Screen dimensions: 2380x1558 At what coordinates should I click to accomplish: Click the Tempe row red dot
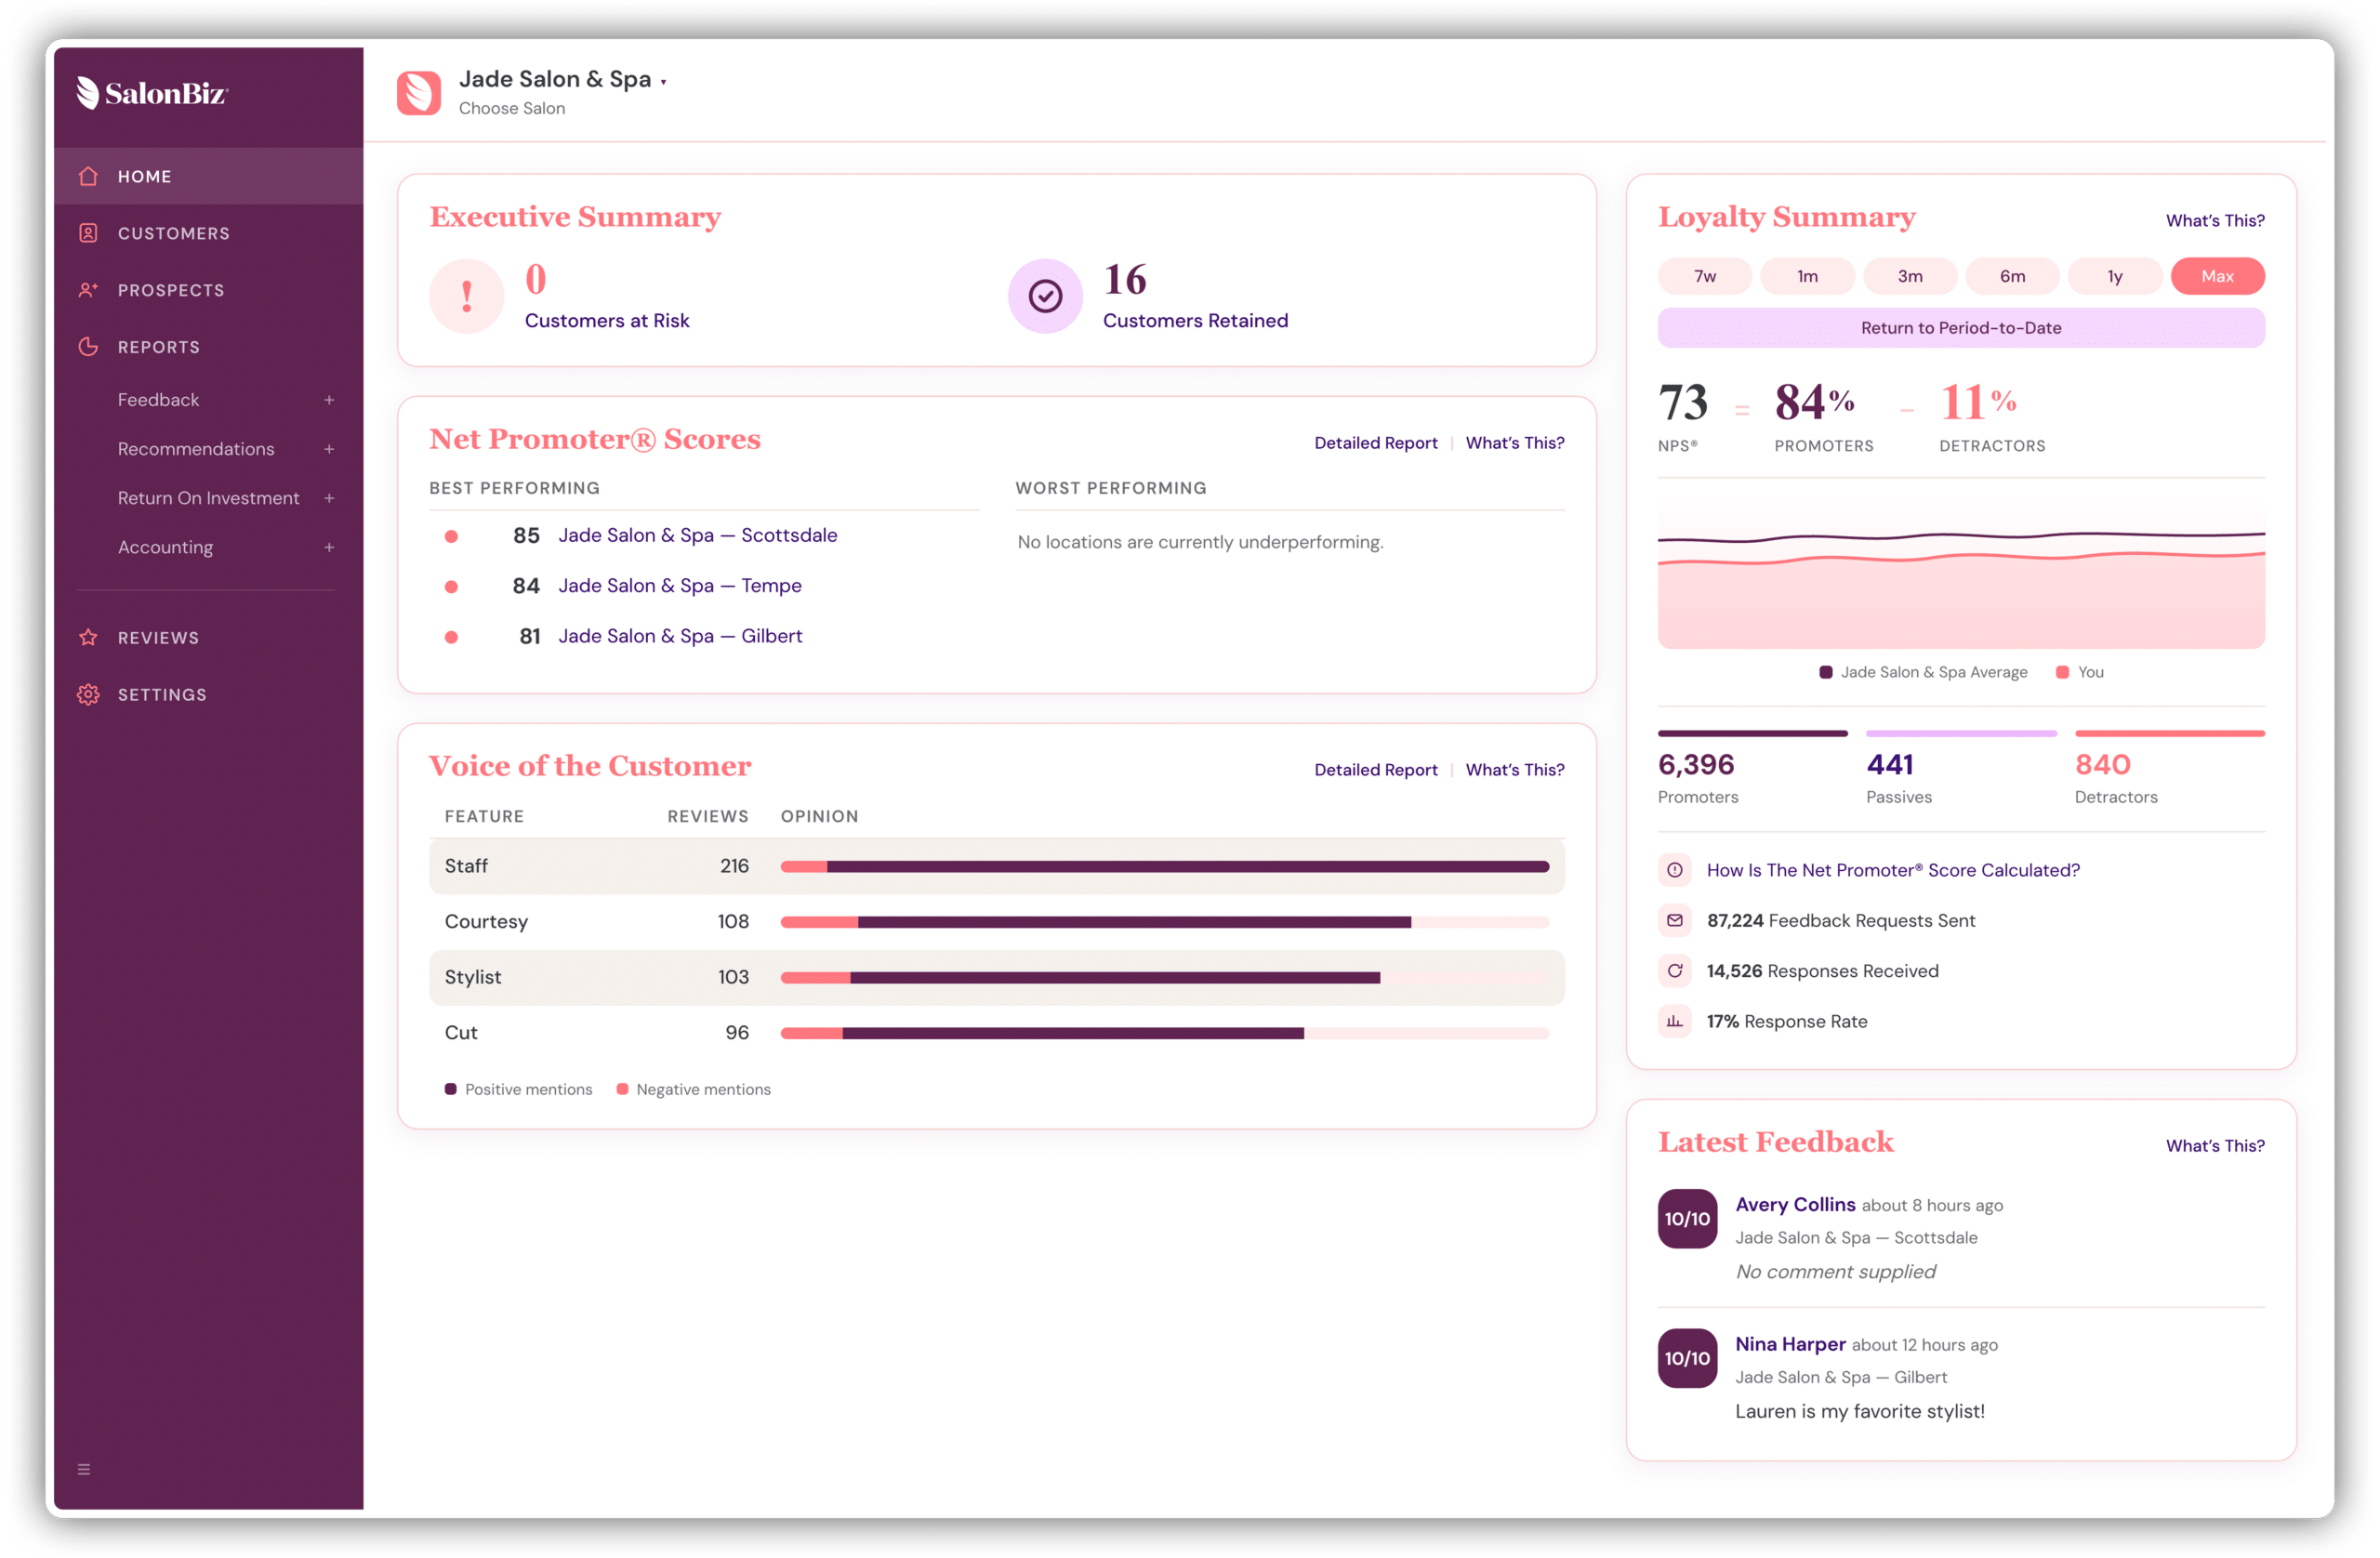pos(451,587)
